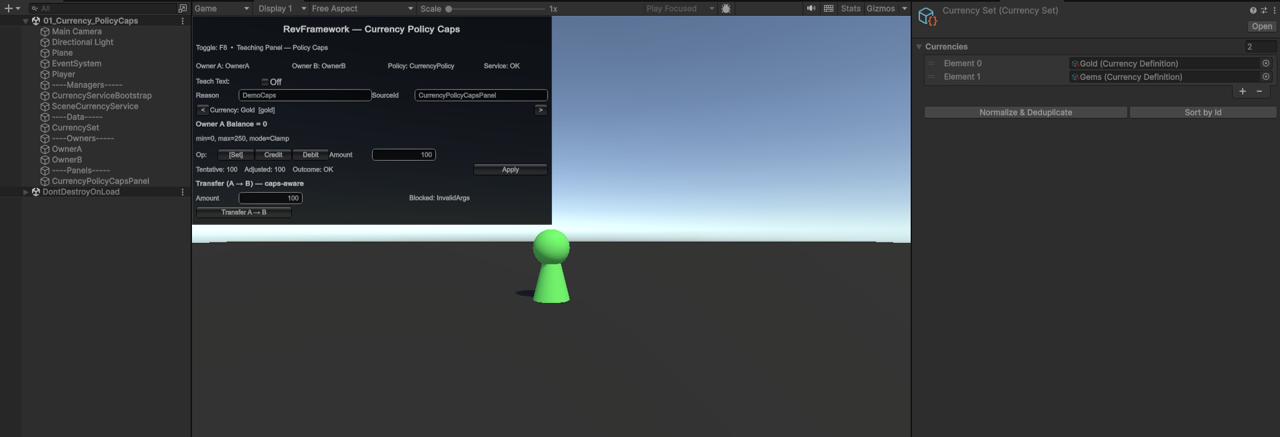Click the object picker for Gems element

[1265, 77]
